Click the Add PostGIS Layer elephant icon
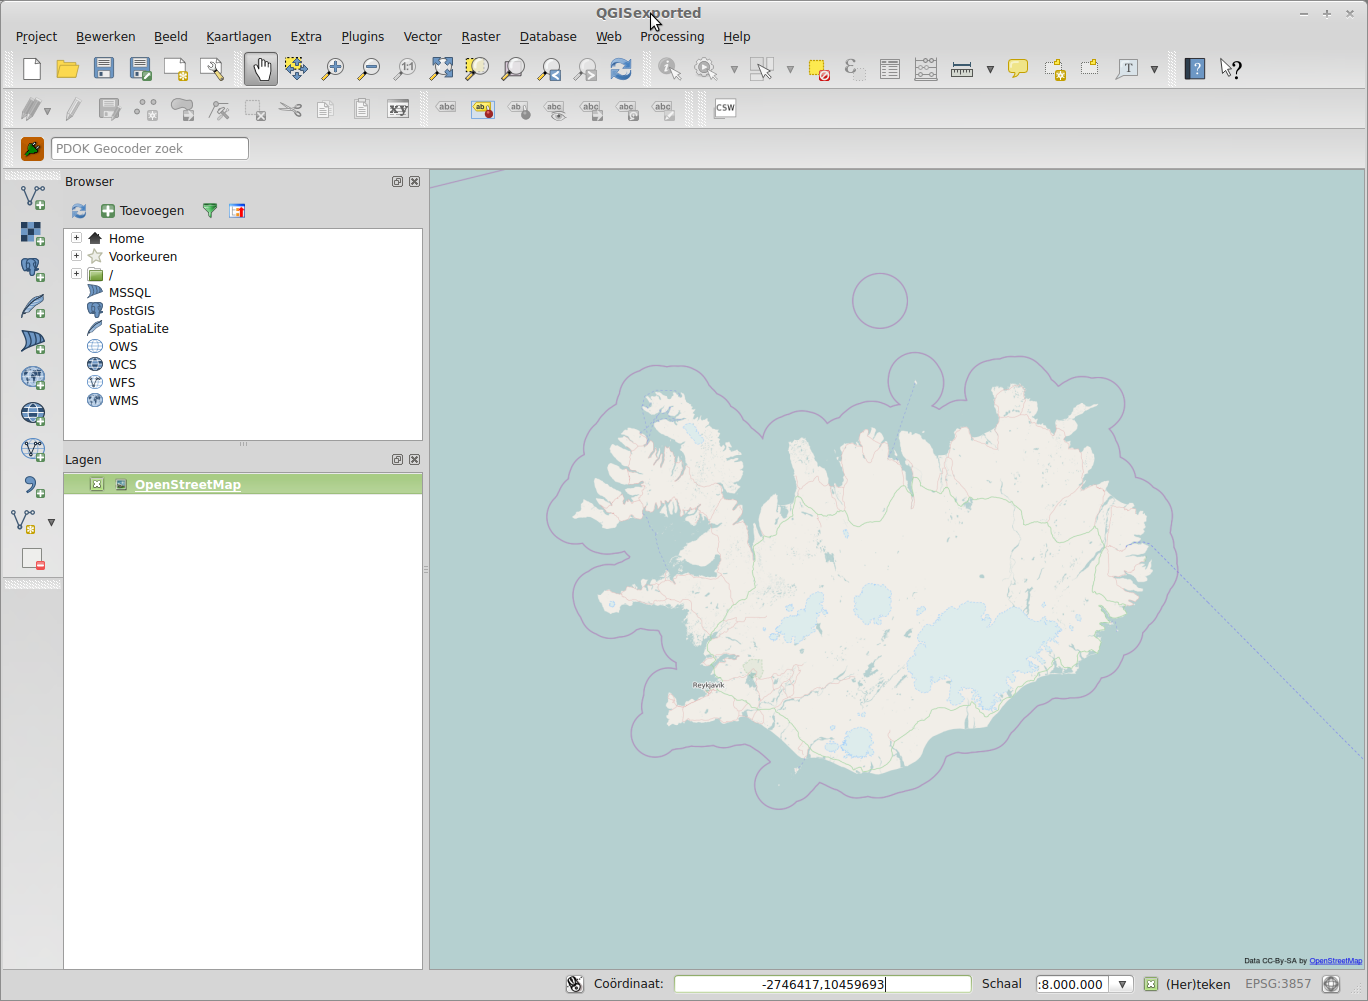Image resolution: width=1368 pixels, height=1001 pixels. 33,269
